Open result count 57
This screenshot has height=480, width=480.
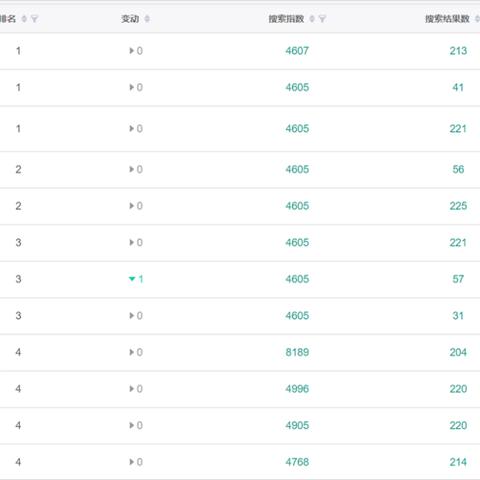[x=458, y=279]
